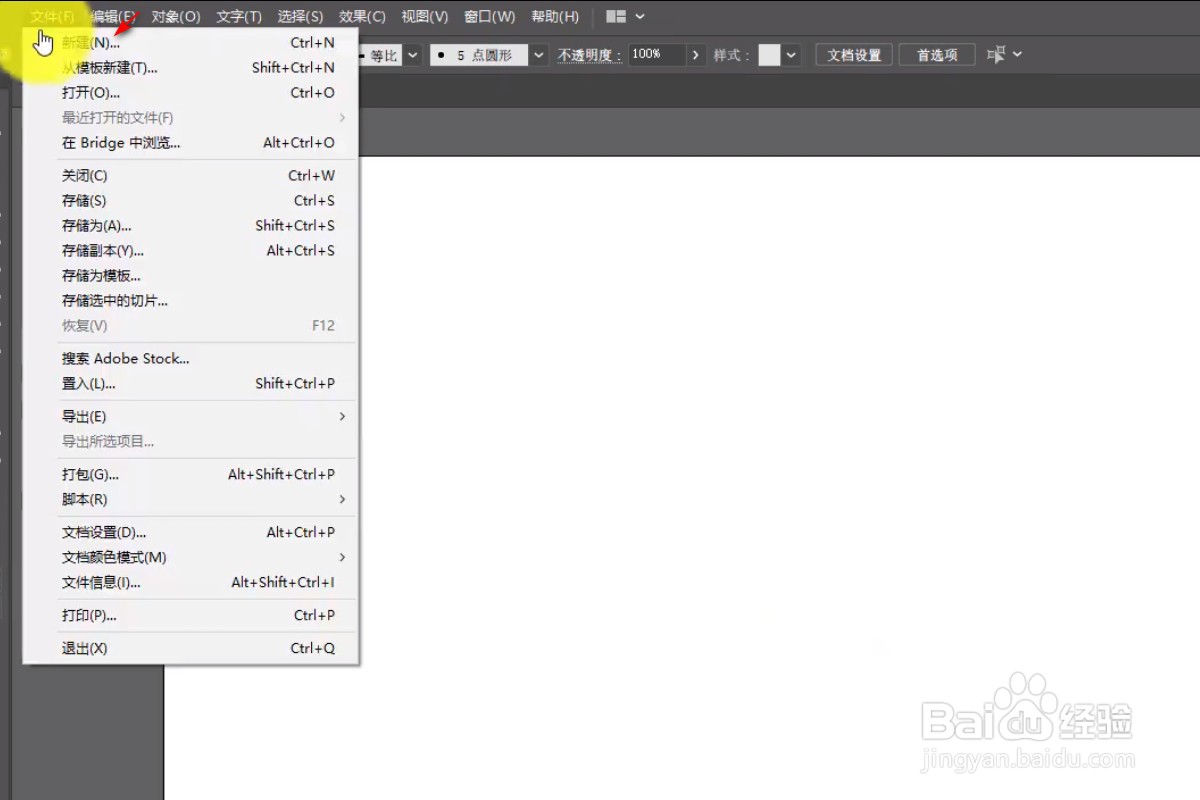
Task: Click the align to selection icon
Action: tap(996, 54)
